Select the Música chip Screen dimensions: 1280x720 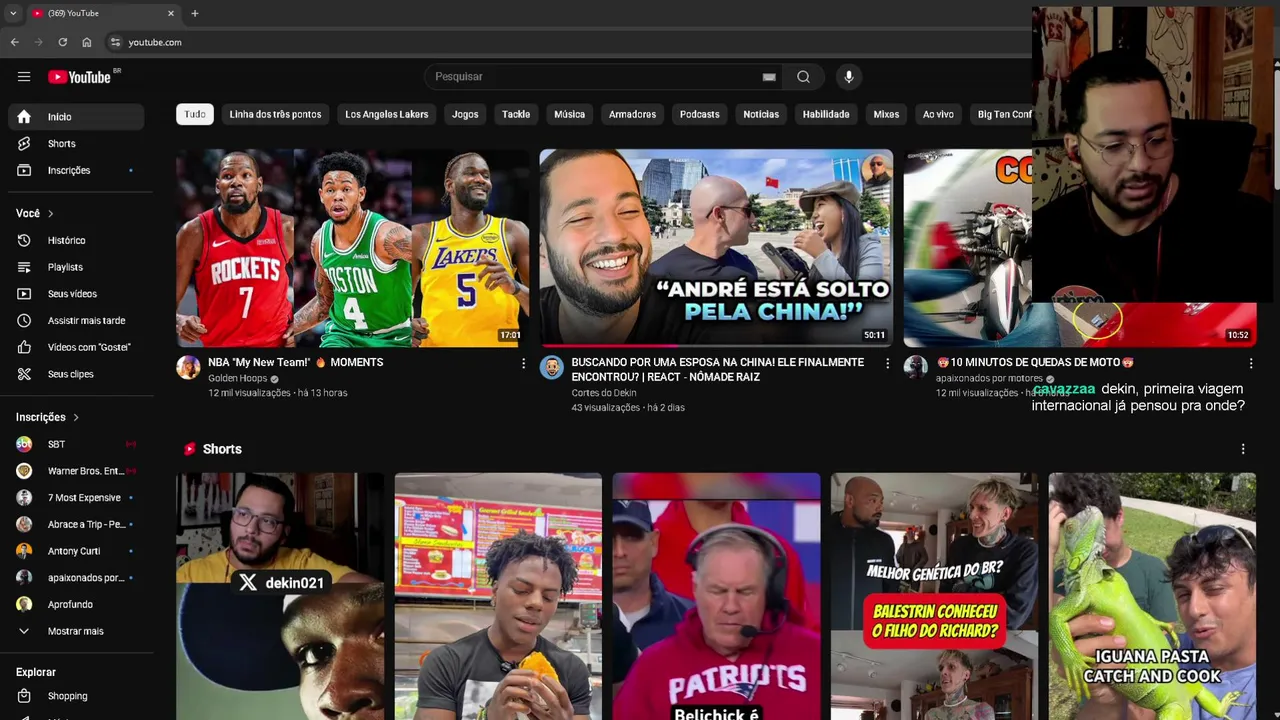pyautogui.click(x=569, y=114)
